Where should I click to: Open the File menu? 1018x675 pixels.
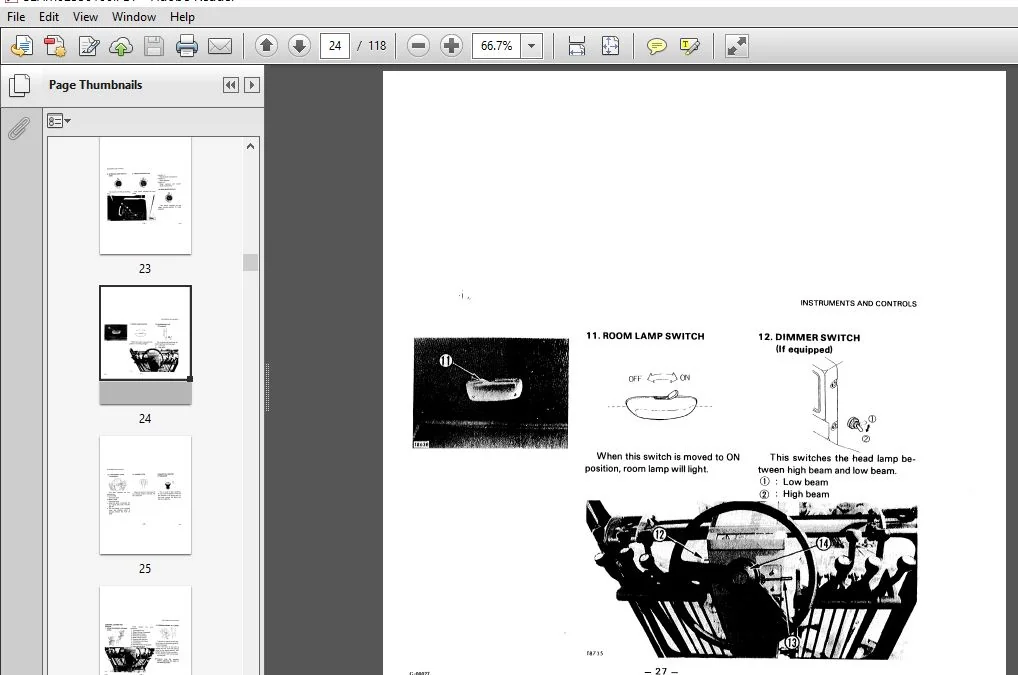point(16,17)
